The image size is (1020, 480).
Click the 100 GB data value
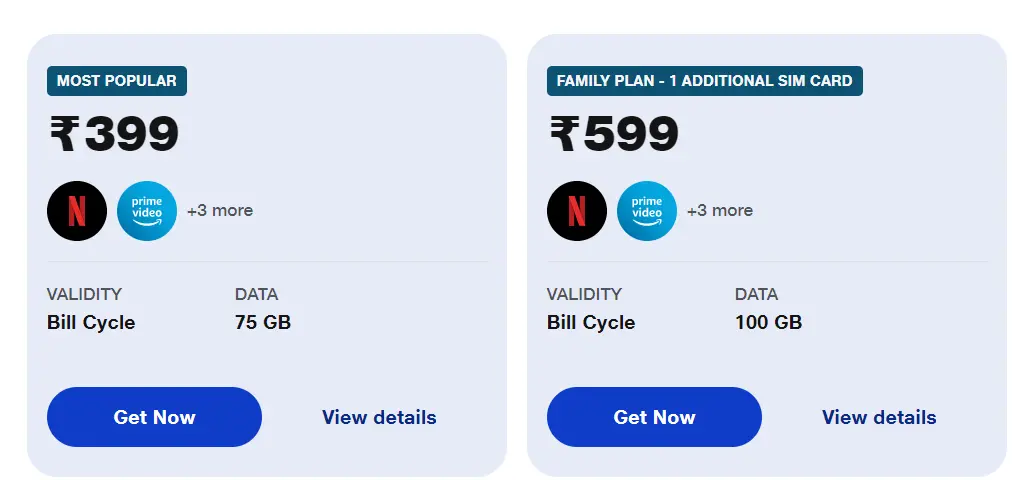(x=768, y=323)
